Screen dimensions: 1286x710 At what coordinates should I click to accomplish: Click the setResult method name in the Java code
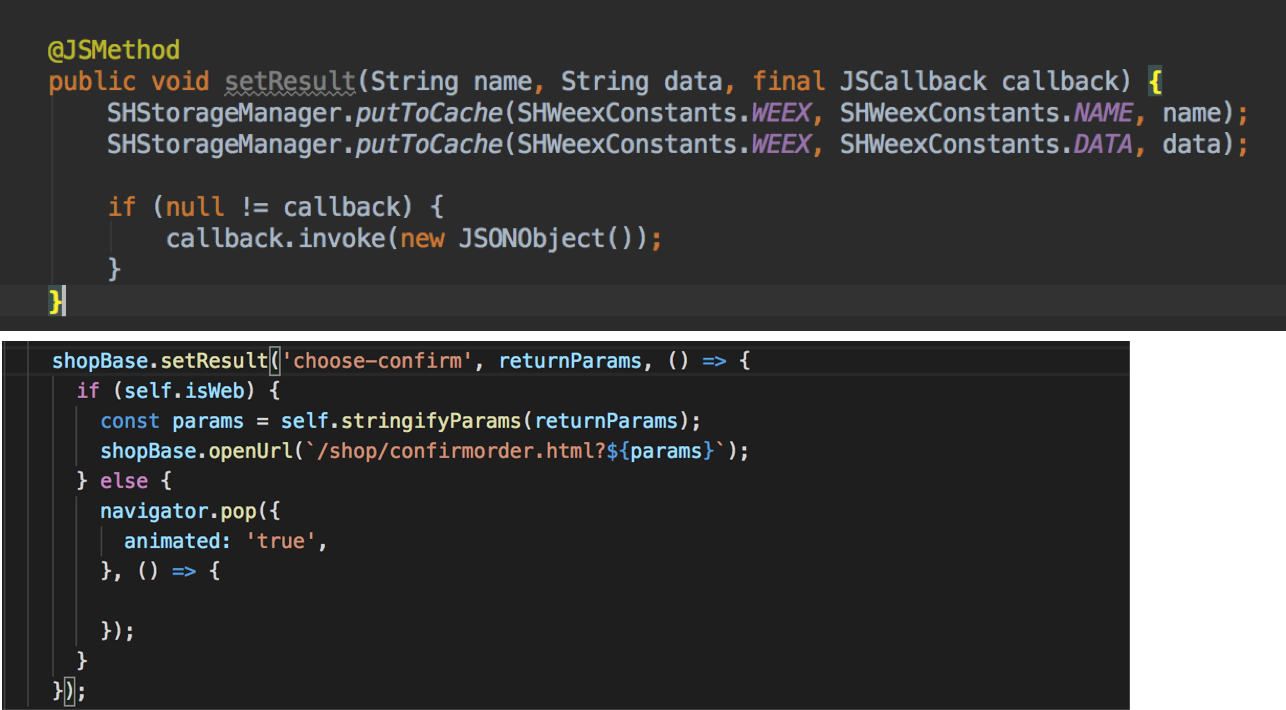[x=290, y=81]
